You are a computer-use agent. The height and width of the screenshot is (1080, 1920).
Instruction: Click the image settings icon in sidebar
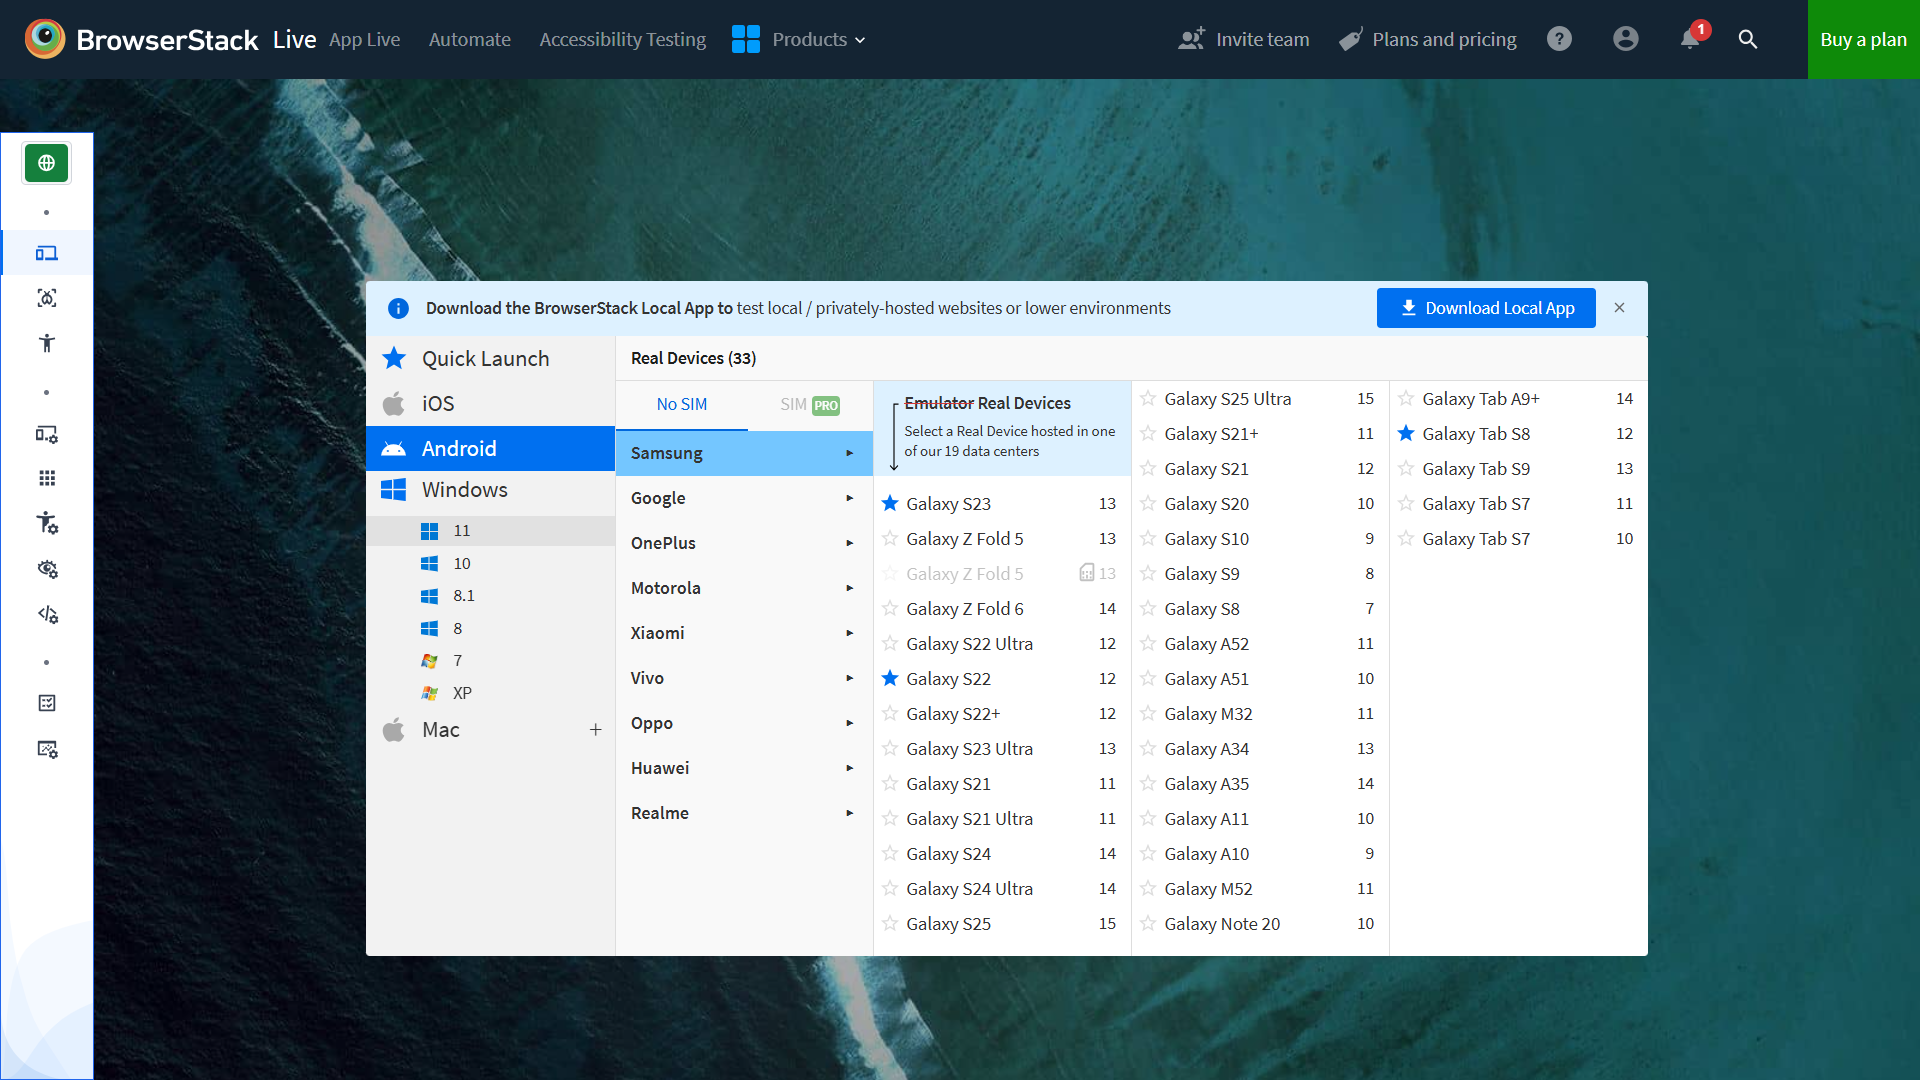coord(46,749)
